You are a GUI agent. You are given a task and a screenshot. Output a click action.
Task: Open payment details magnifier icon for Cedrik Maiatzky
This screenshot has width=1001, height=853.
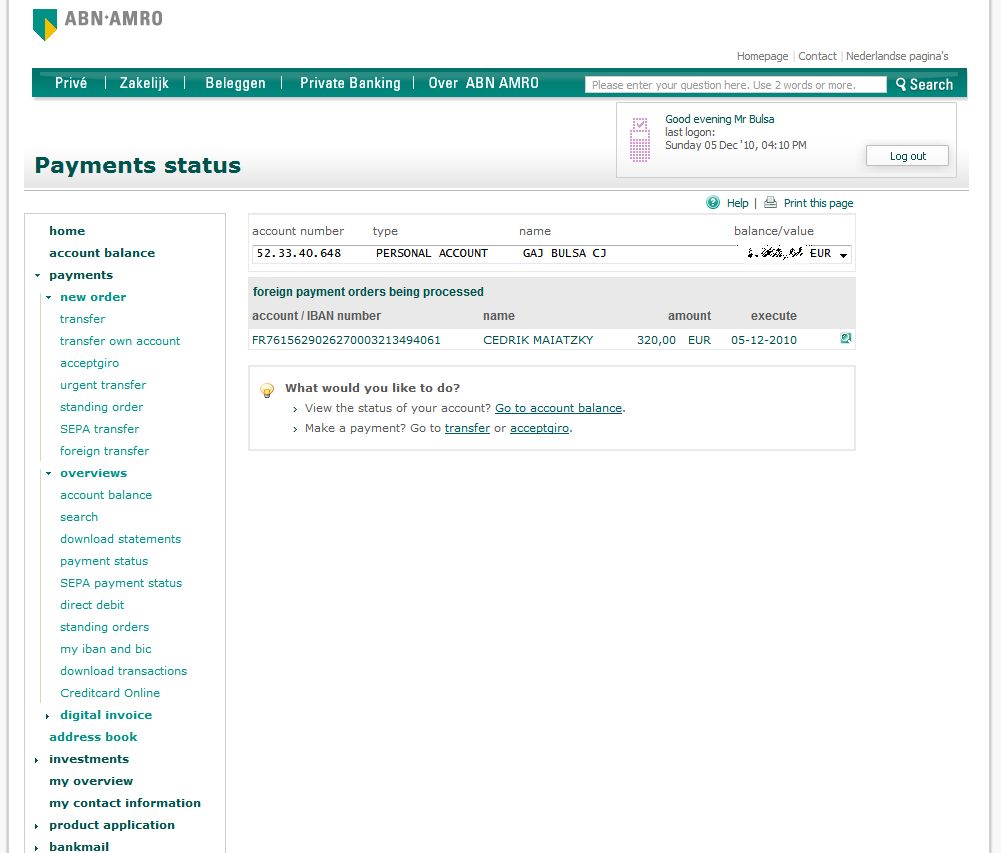point(846,339)
